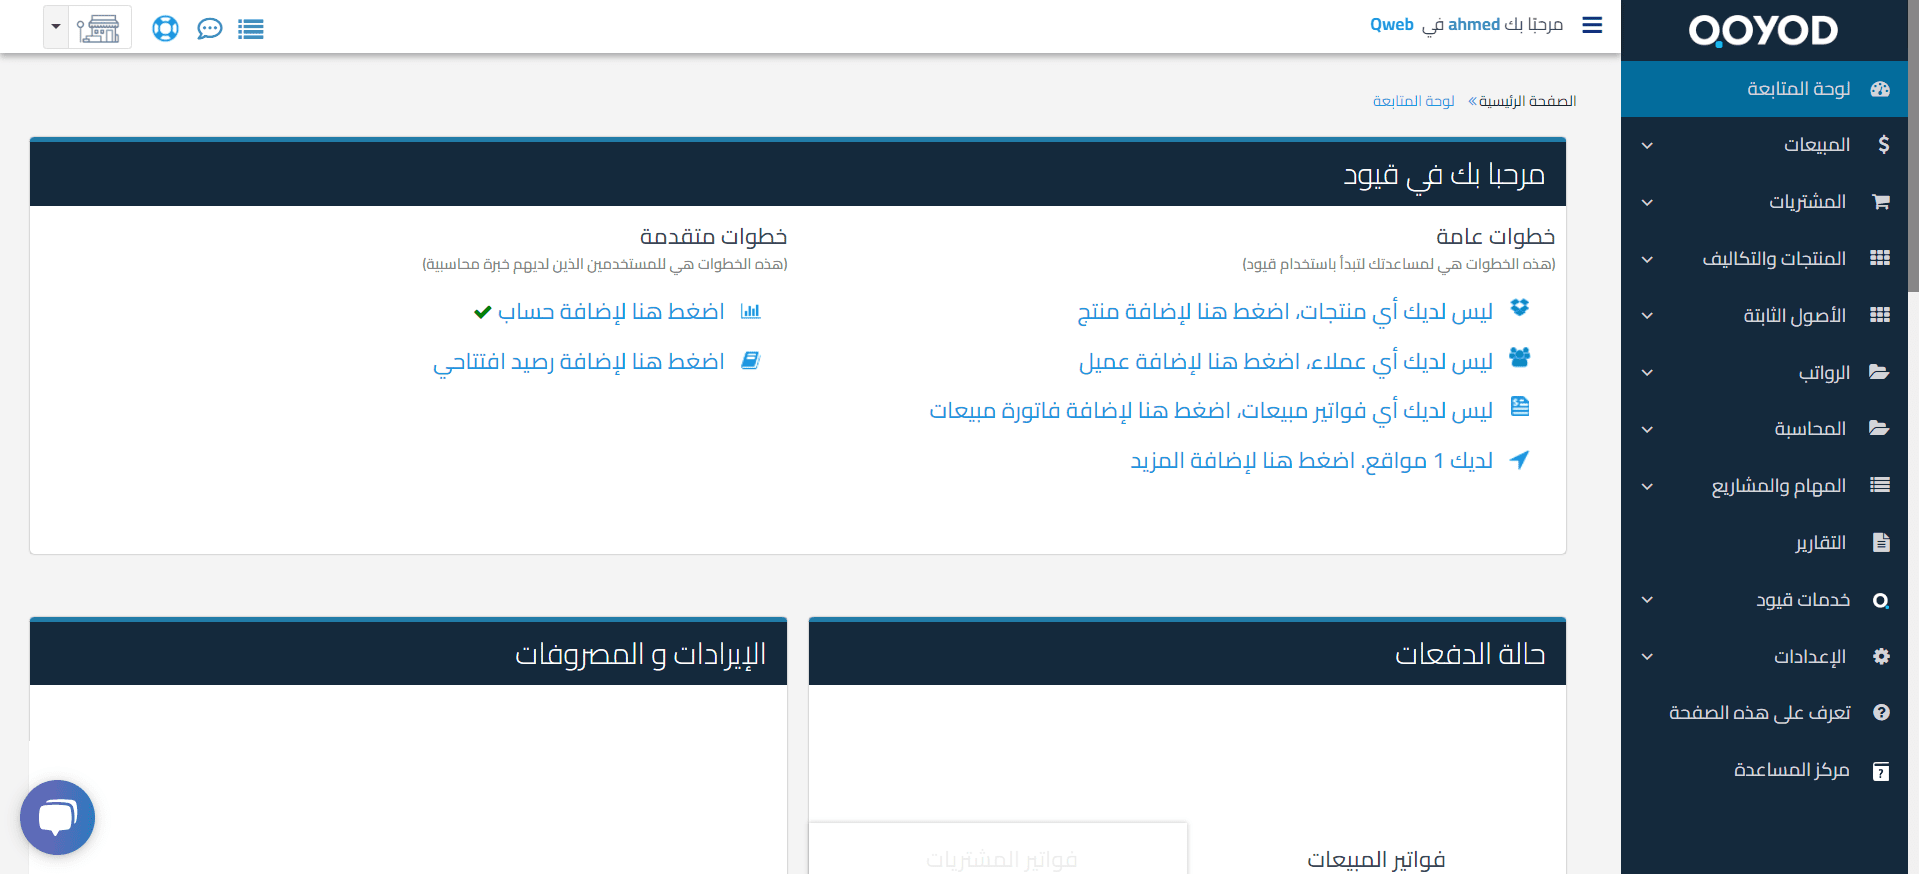
Task: Open التقارير sidebar menu item
Action: coord(1764,542)
